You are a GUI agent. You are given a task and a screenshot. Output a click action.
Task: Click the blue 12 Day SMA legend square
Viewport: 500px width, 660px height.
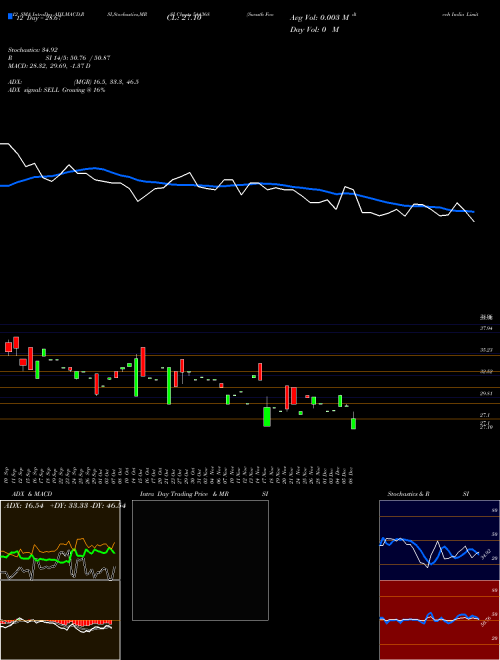tap(11, 17)
